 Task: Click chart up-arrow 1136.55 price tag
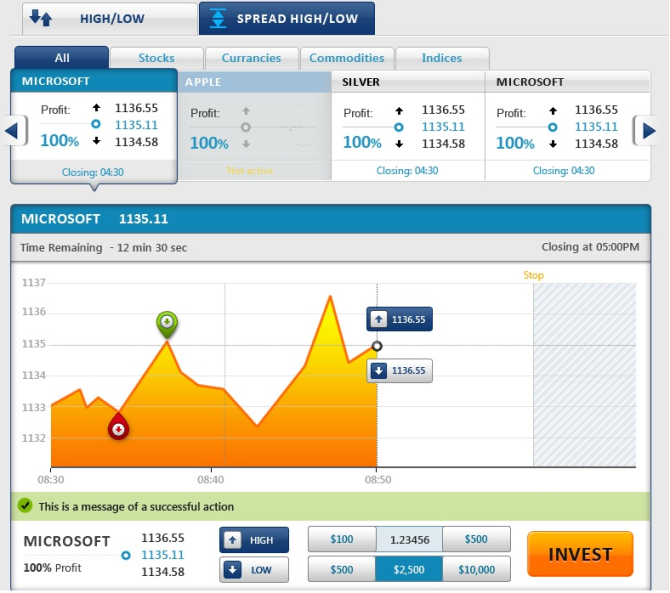coord(400,319)
